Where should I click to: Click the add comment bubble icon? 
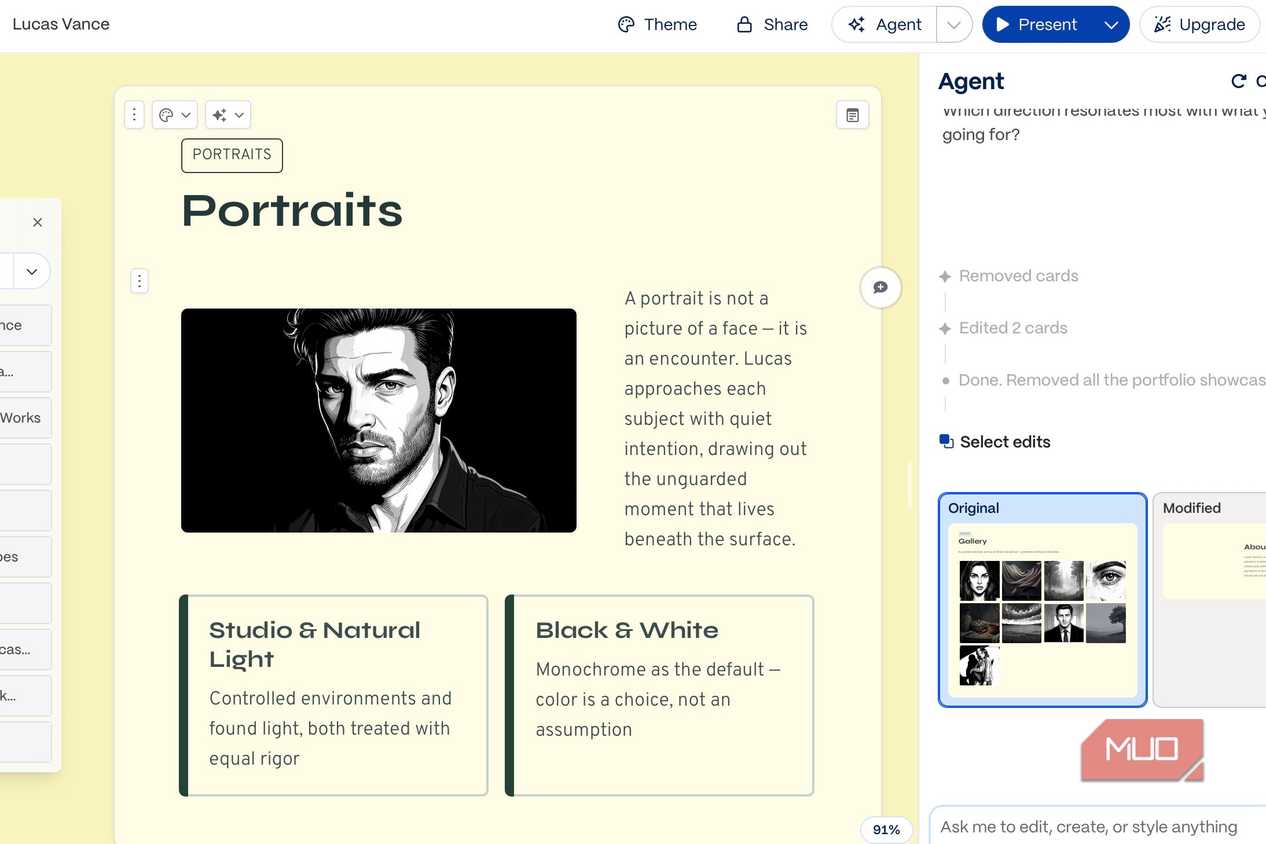(880, 287)
